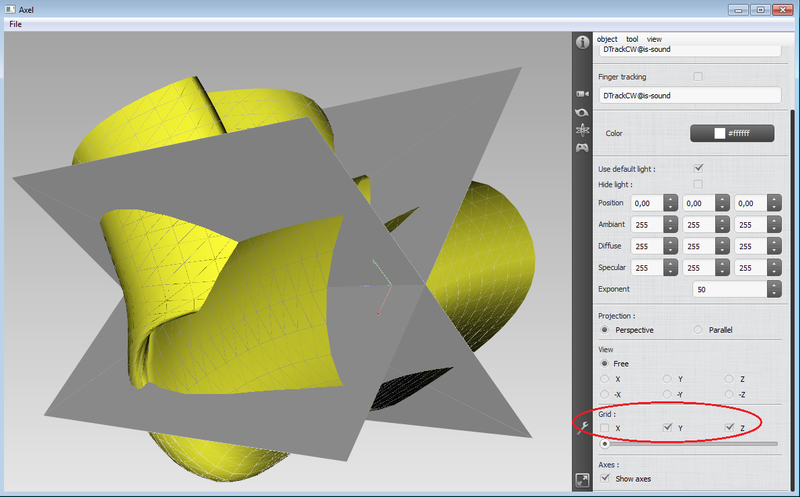Enable the Finger tracking checkbox
Image resolution: width=800 pixels, height=497 pixels.
698,76
